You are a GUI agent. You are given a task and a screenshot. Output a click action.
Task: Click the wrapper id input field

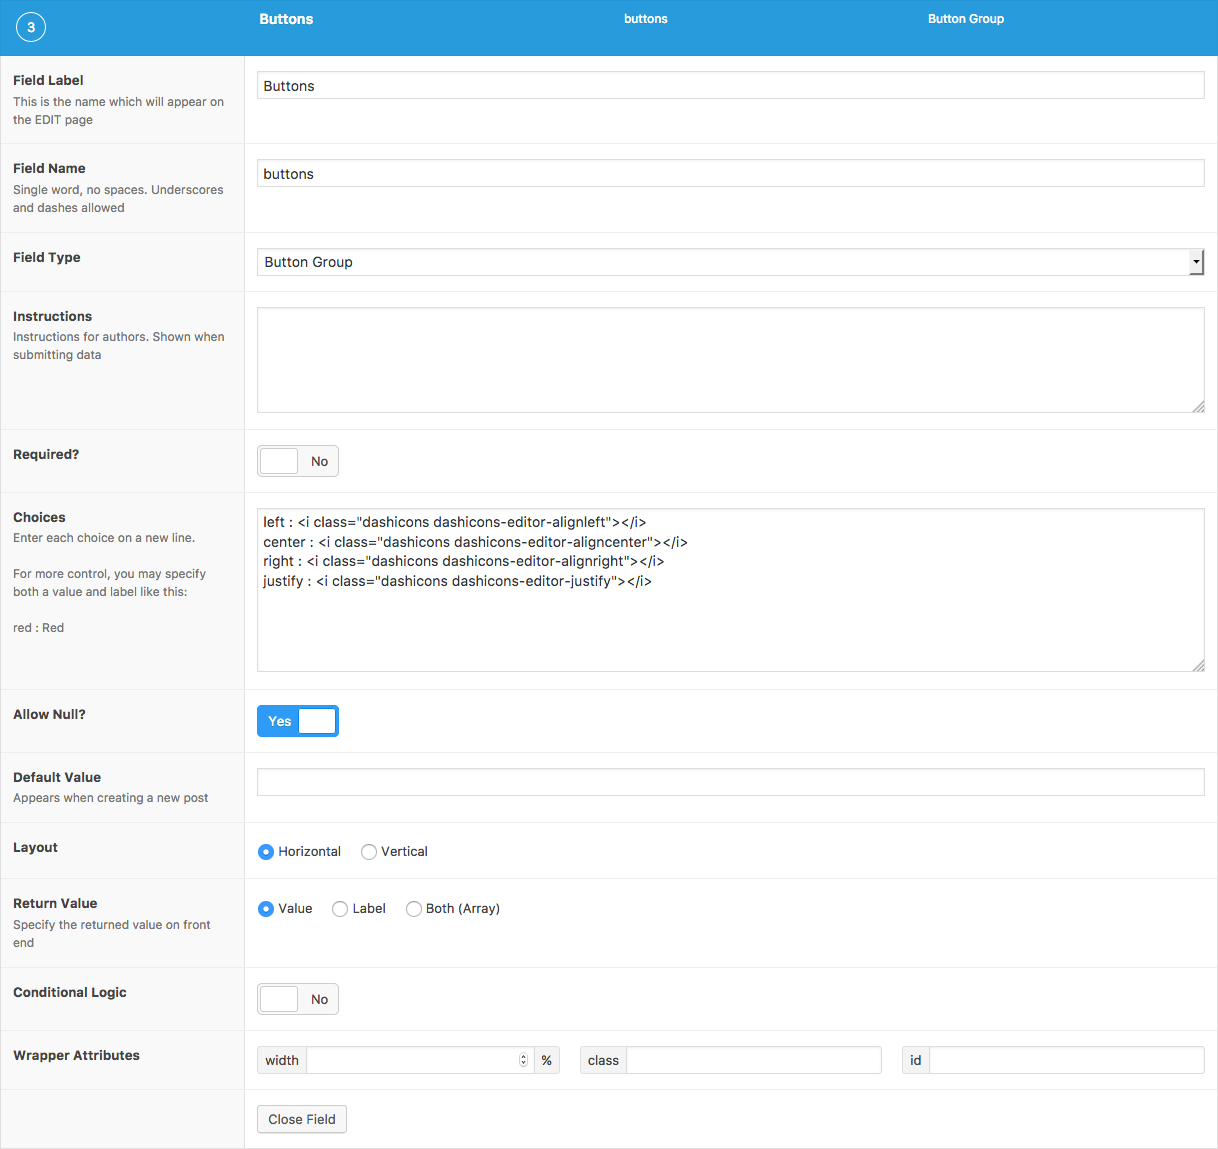(1065, 1060)
